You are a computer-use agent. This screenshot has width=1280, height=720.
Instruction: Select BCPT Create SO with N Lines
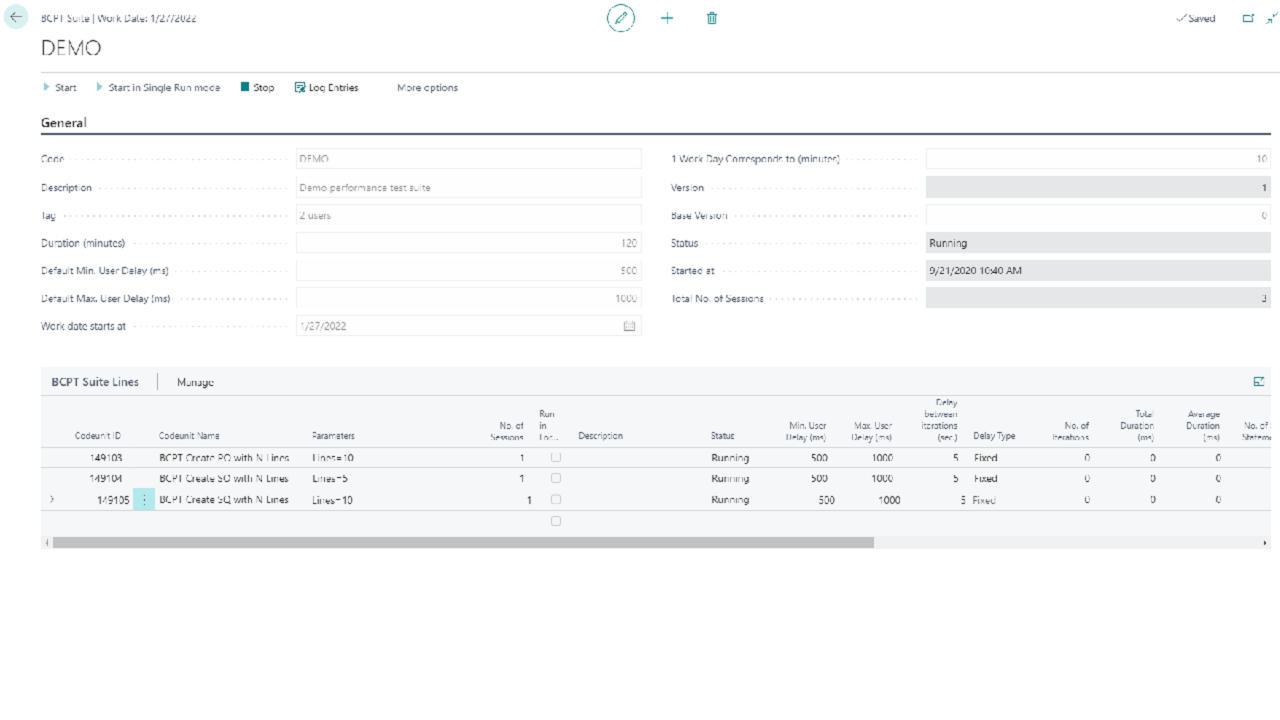pyautogui.click(x=224, y=478)
